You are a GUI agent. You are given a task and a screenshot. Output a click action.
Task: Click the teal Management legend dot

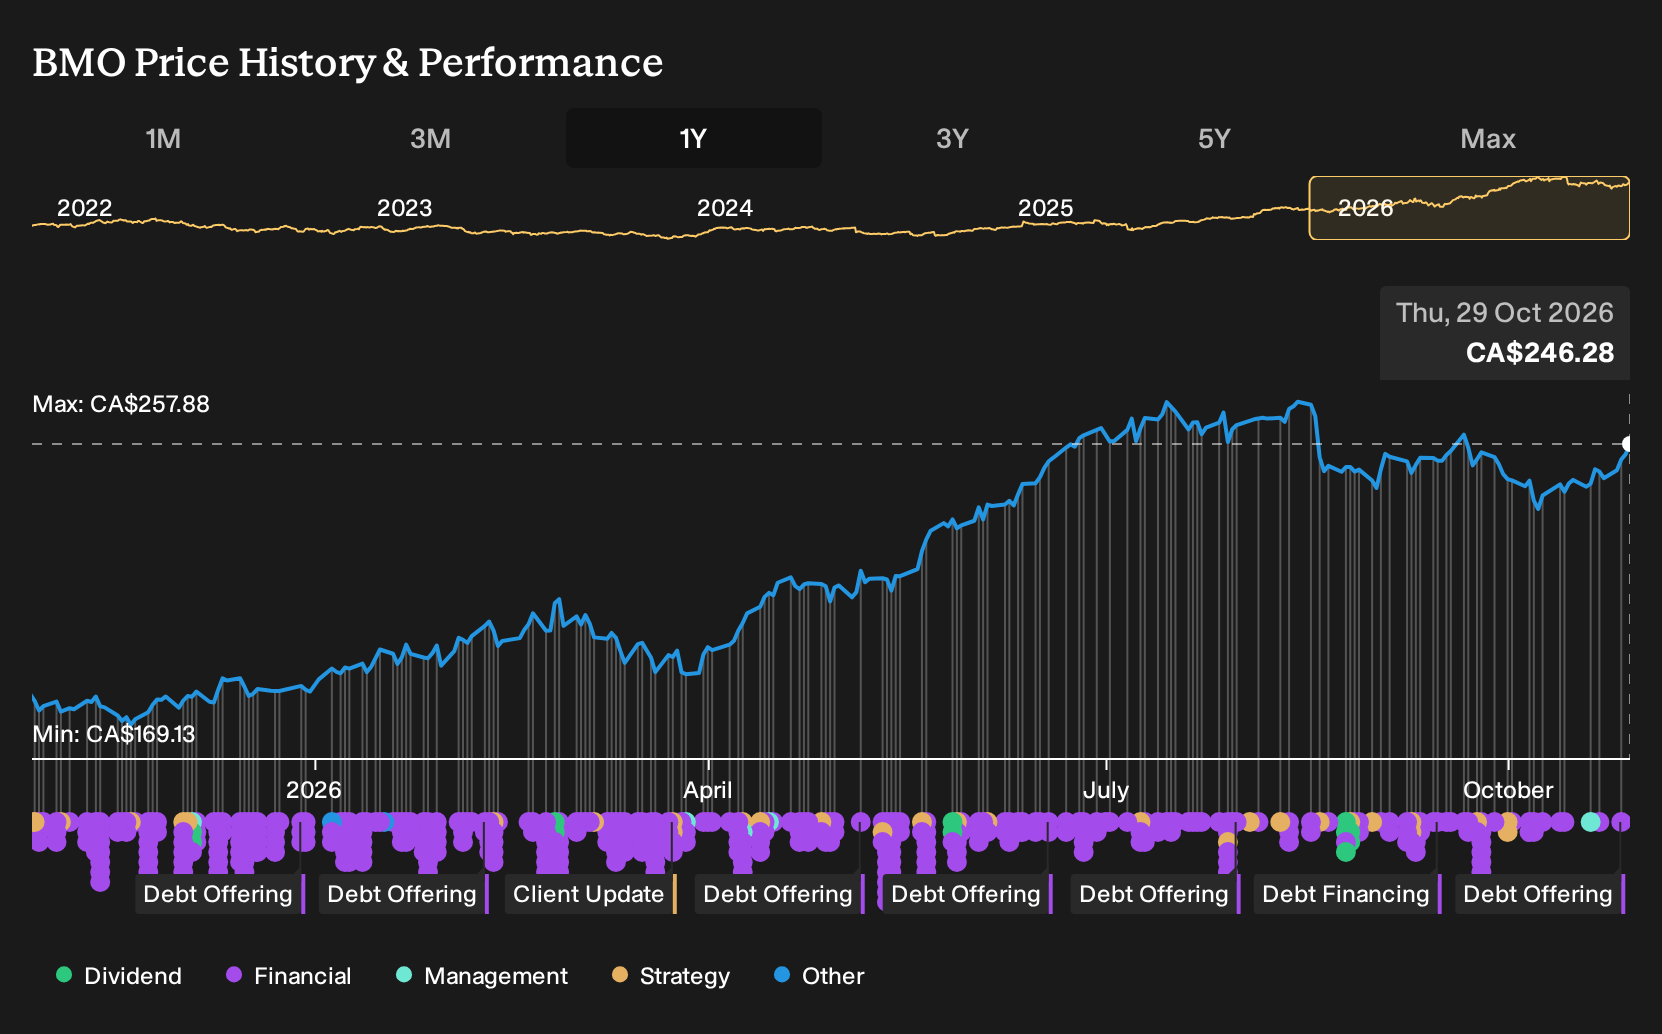404,974
